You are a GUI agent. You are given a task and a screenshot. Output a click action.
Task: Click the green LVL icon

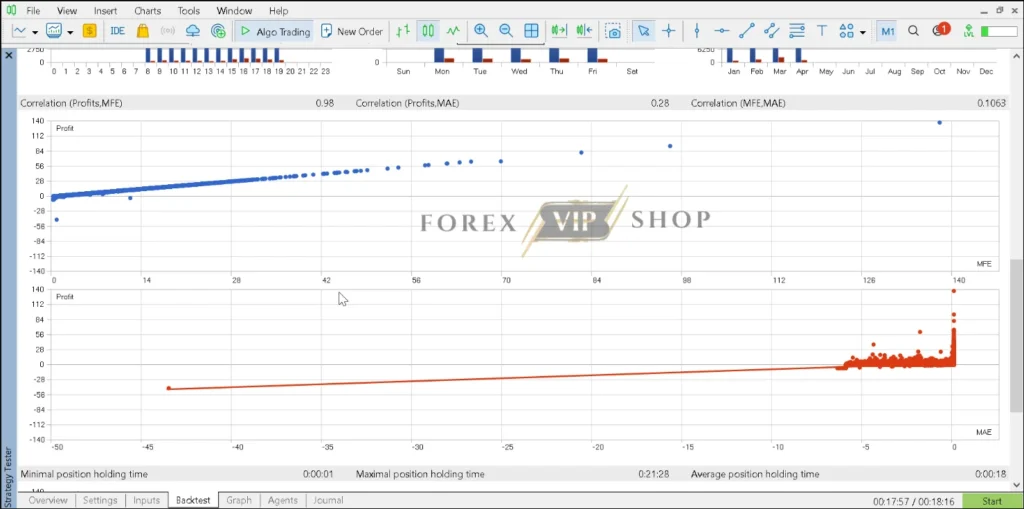968,31
